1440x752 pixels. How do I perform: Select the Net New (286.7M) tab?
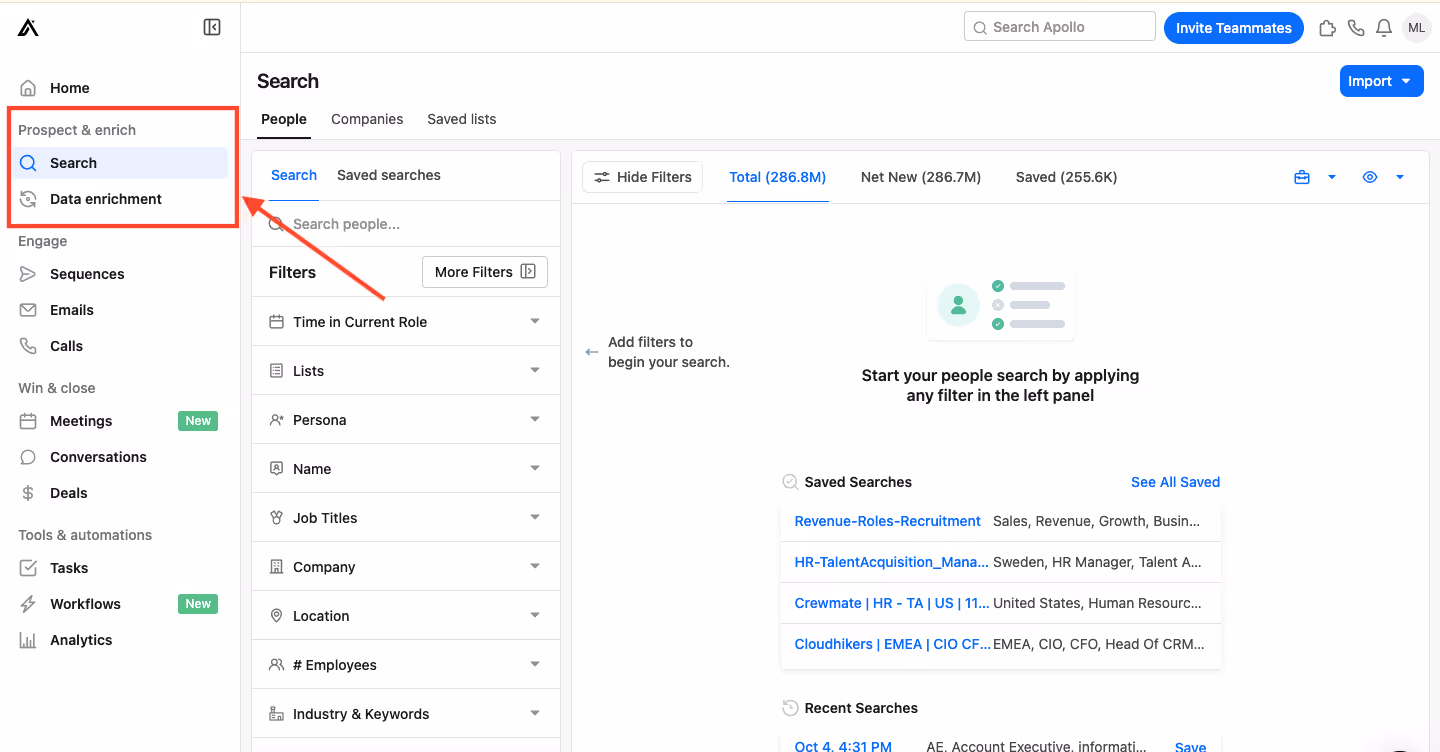(921, 177)
